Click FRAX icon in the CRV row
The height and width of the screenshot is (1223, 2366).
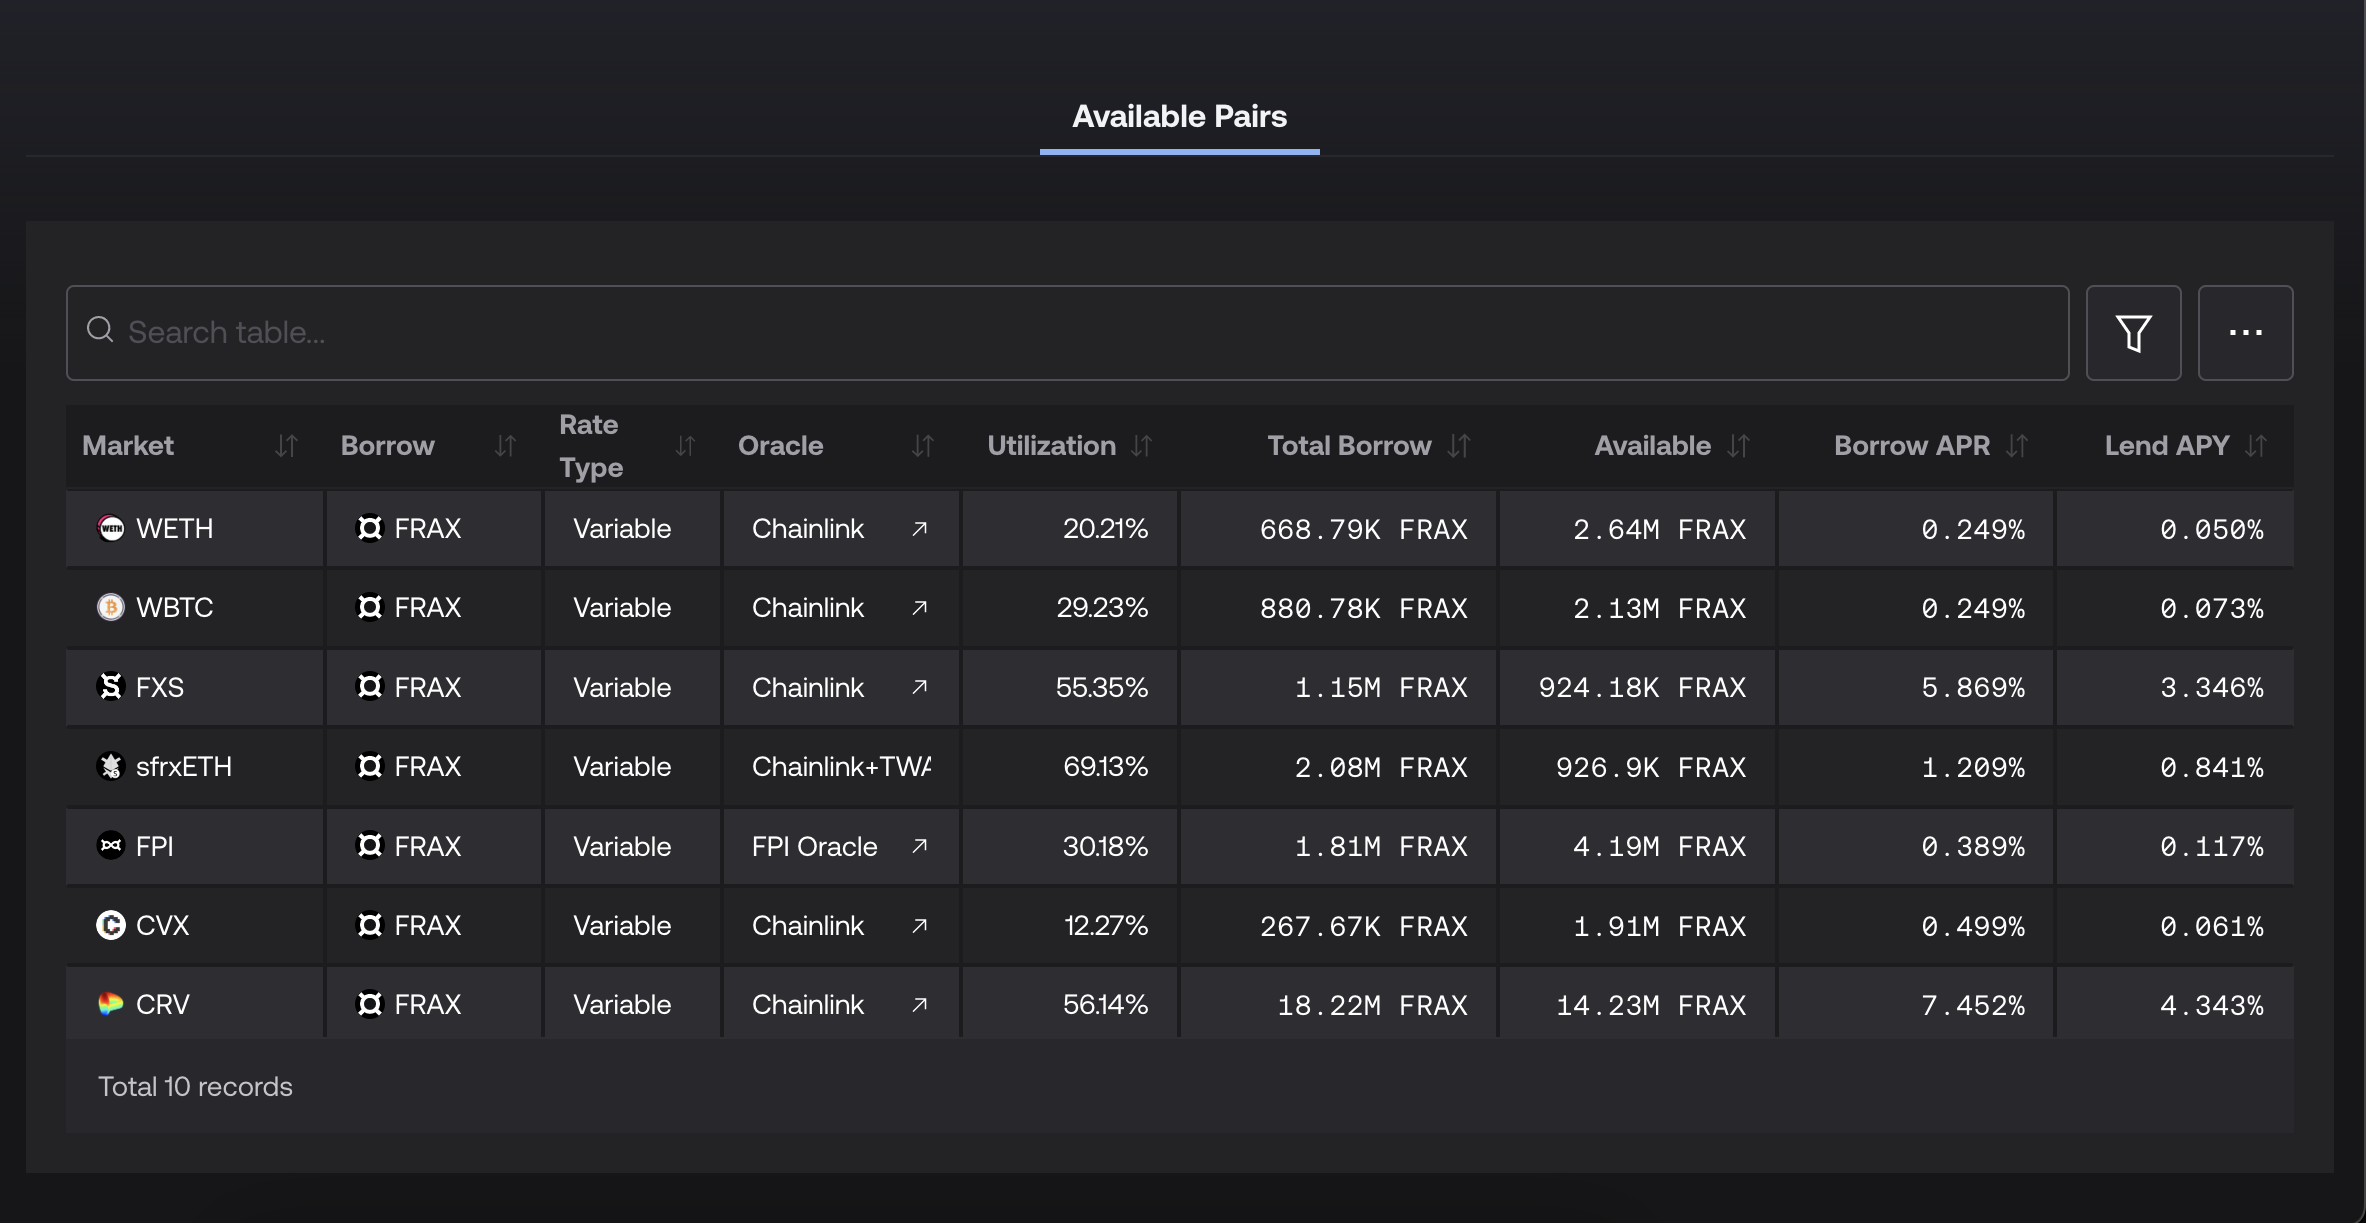coord(370,1004)
